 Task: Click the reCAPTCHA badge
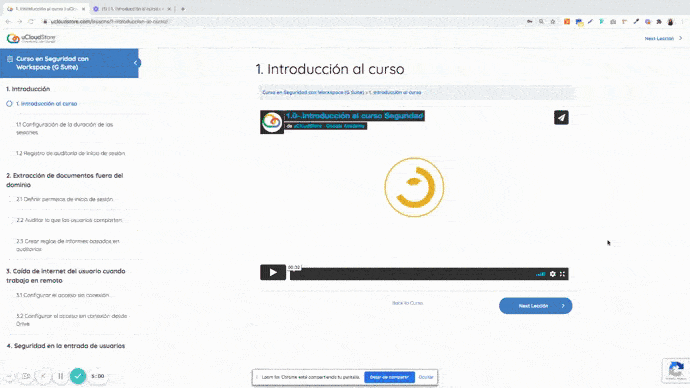click(x=676, y=370)
